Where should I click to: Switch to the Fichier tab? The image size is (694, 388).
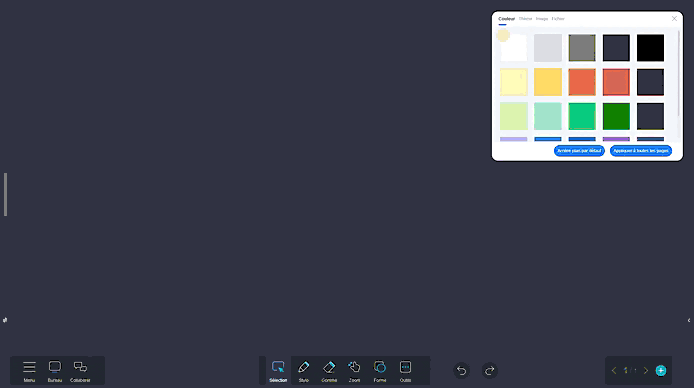point(558,19)
